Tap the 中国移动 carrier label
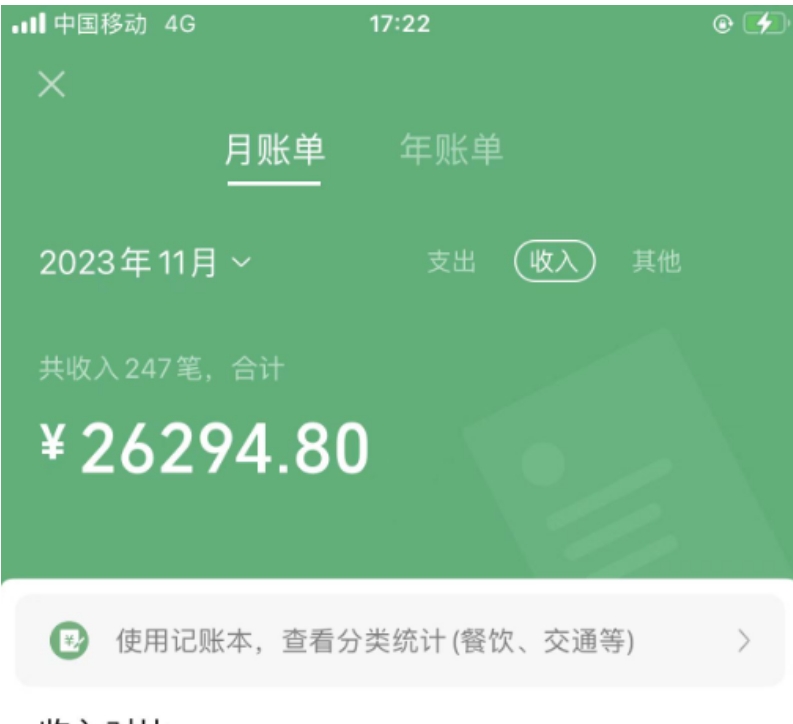This screenshot has width=793, height=724. [x=100, y=24]
